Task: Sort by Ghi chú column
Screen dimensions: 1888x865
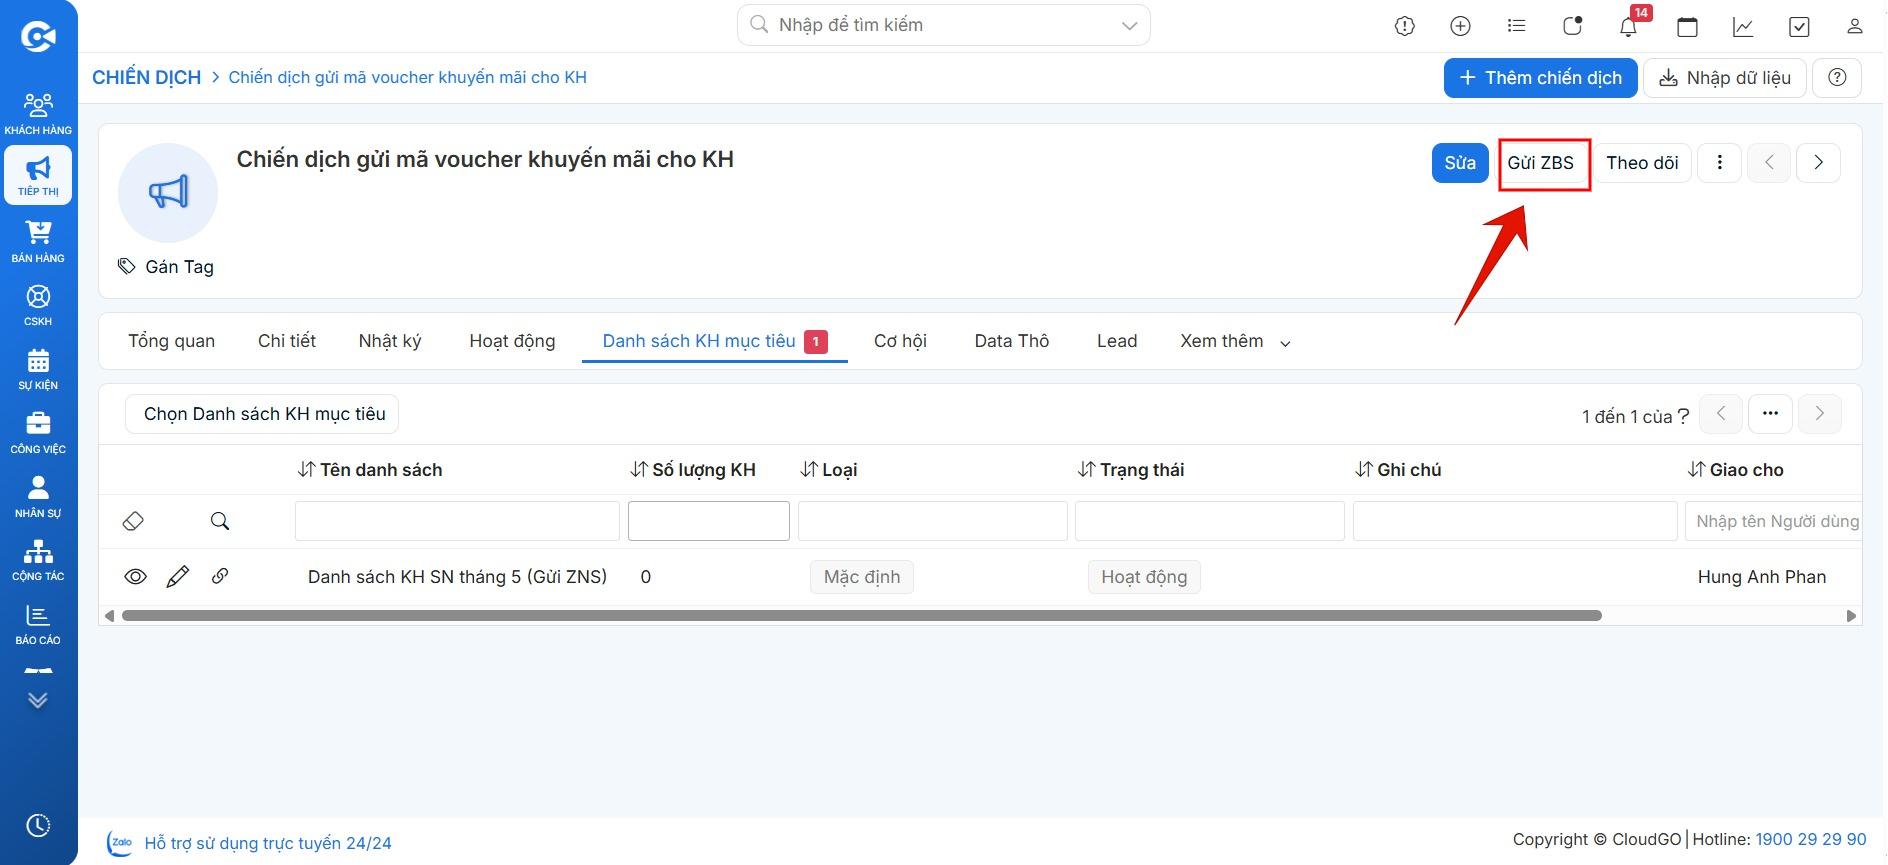Action: pos(1398,470)
